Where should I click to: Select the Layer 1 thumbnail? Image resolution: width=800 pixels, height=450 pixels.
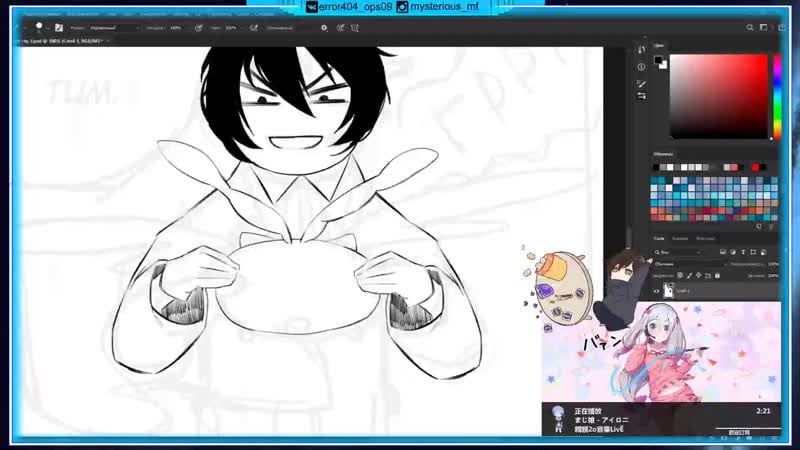669,290
